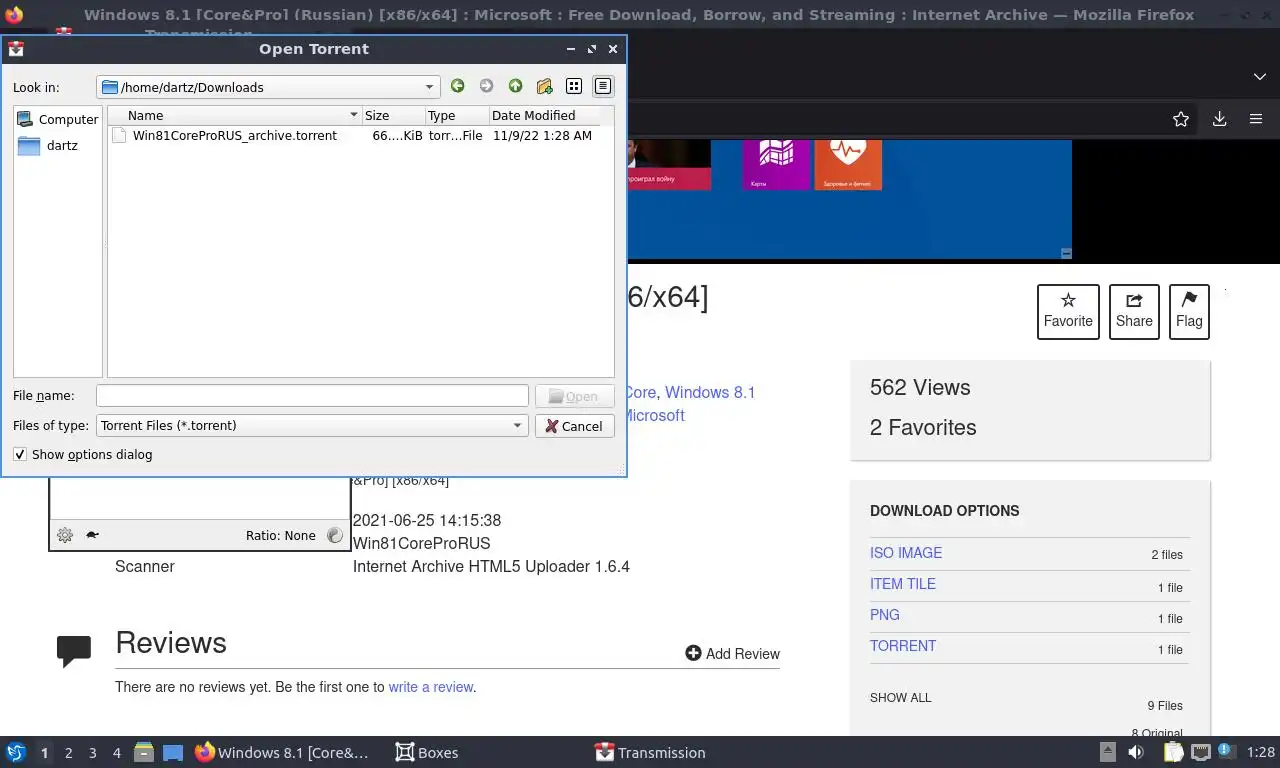Create a new folder in Downloads
This screenshot has width=1280, height=768.
click(544, 87)
